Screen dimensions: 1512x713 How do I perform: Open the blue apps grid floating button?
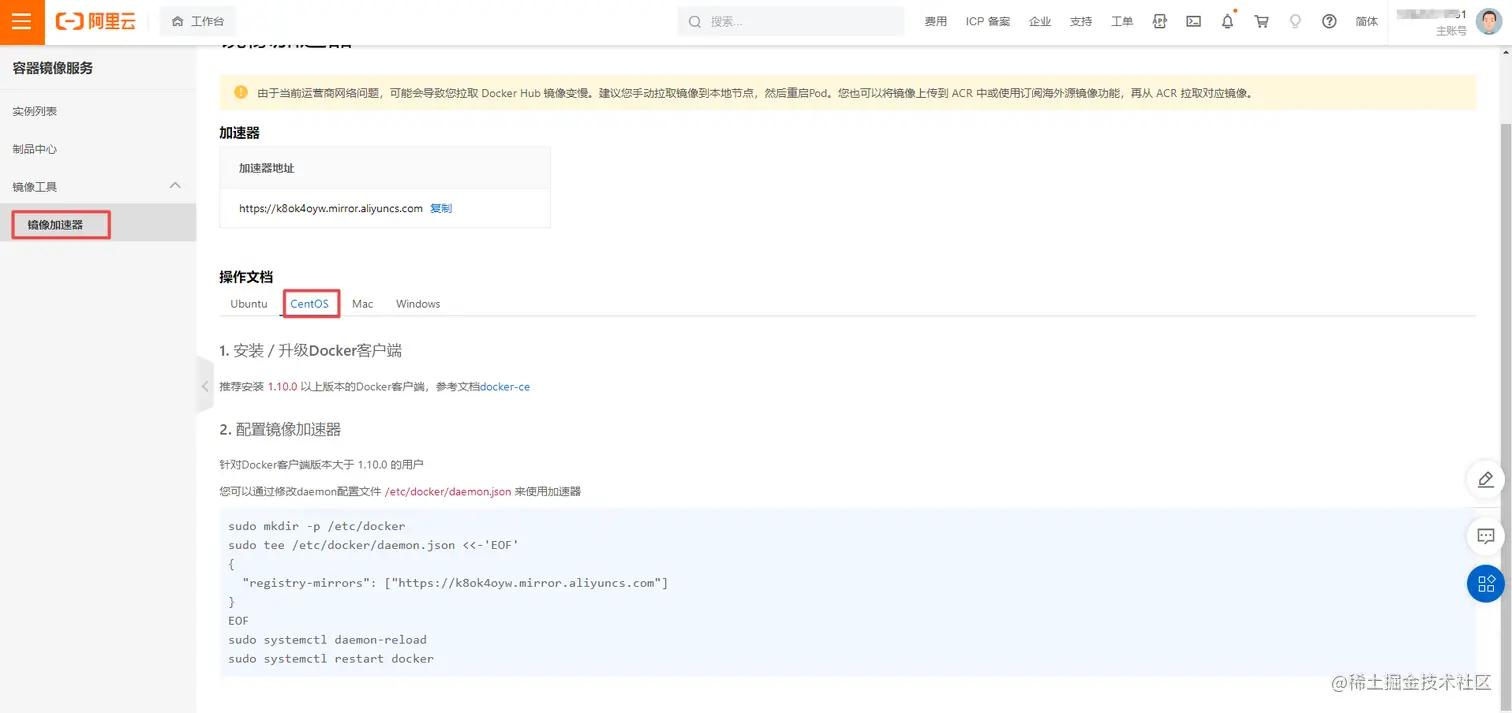(x=1486, y=583)
